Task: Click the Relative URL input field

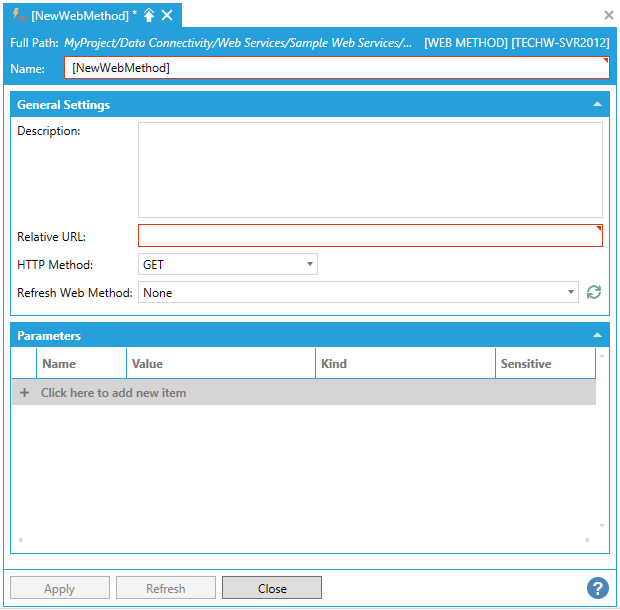Action: pos(370,236)
